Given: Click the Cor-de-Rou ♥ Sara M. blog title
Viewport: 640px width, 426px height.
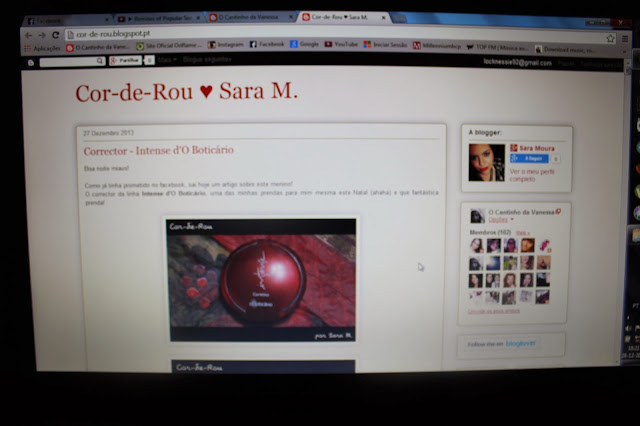Looking at the screenshot, I should 187,92.
